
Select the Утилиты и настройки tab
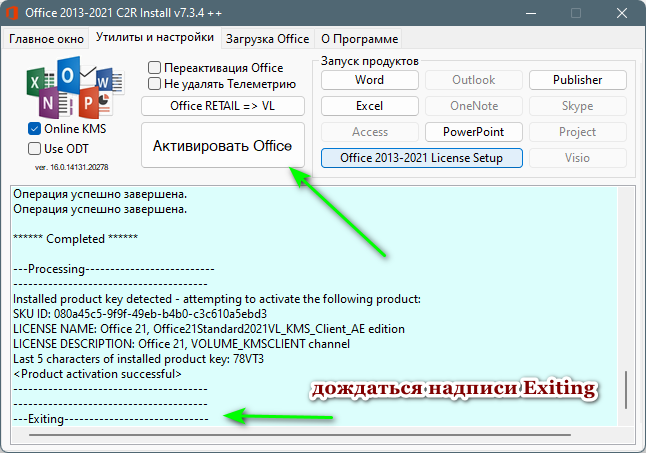[155, 37]
